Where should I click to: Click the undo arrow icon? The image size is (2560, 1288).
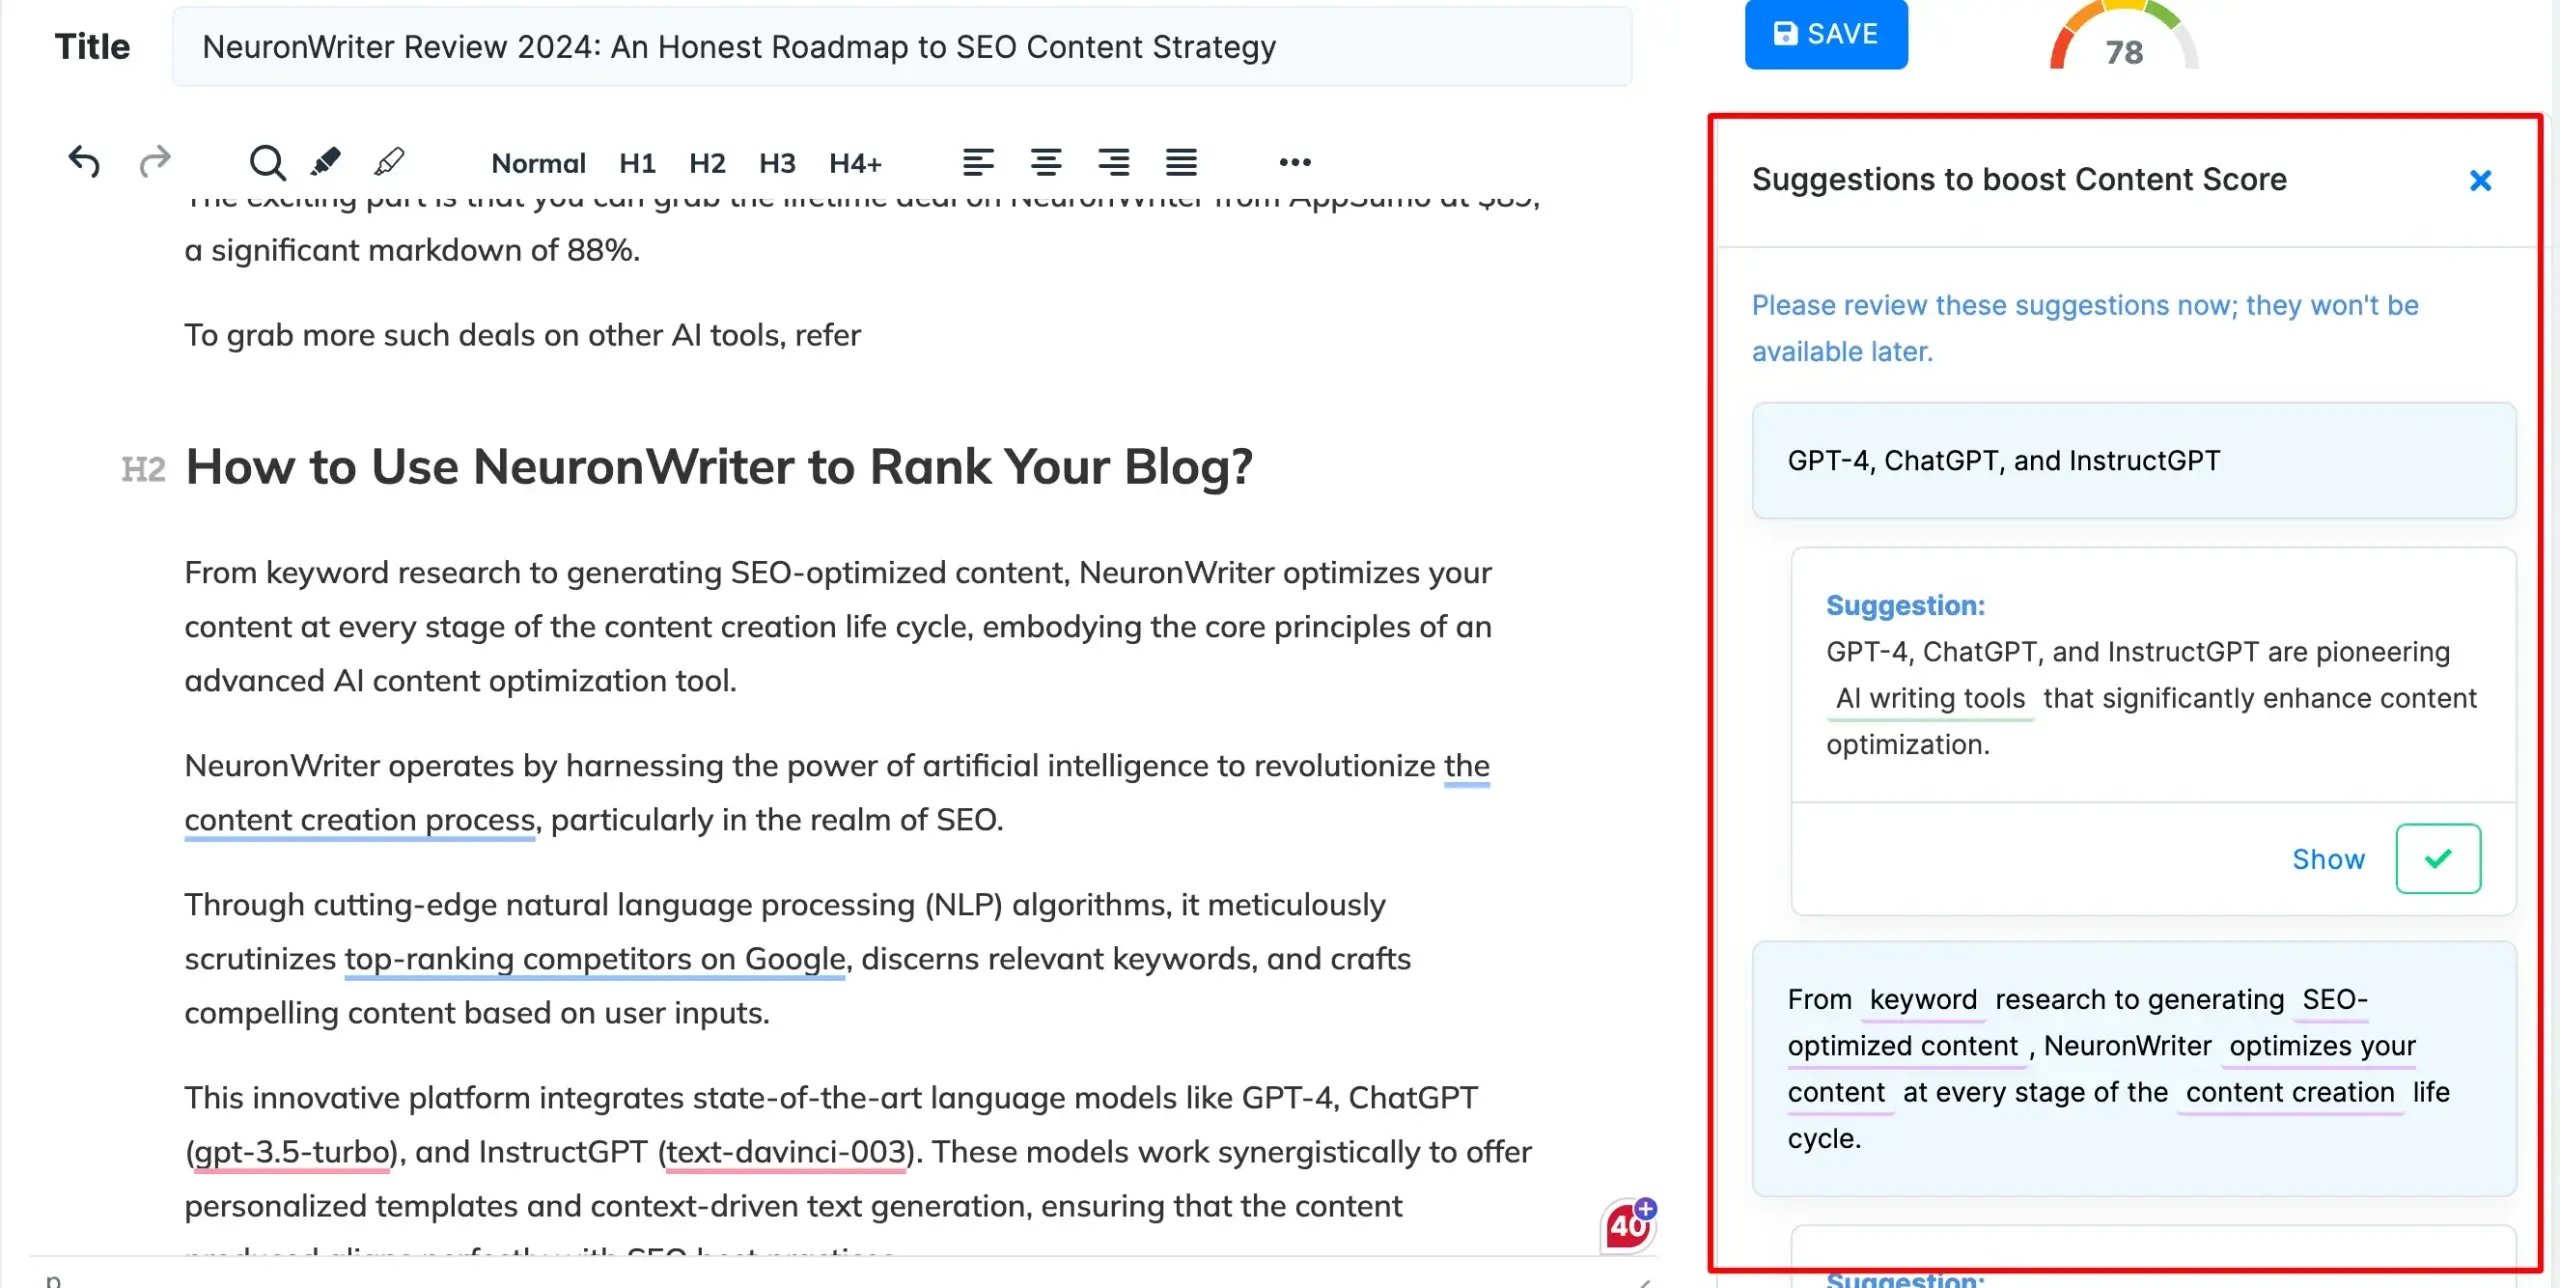(x=85, y=162)
